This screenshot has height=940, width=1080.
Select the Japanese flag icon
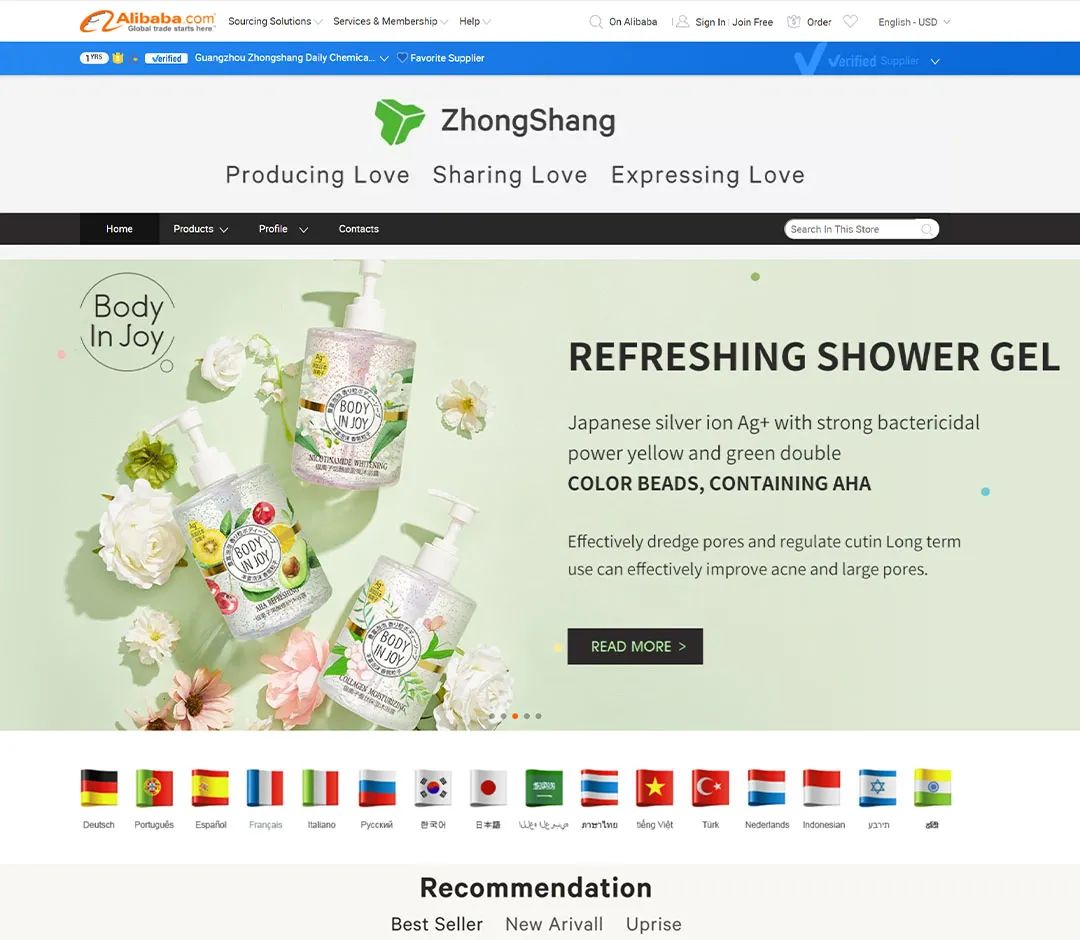coord(488,787)
